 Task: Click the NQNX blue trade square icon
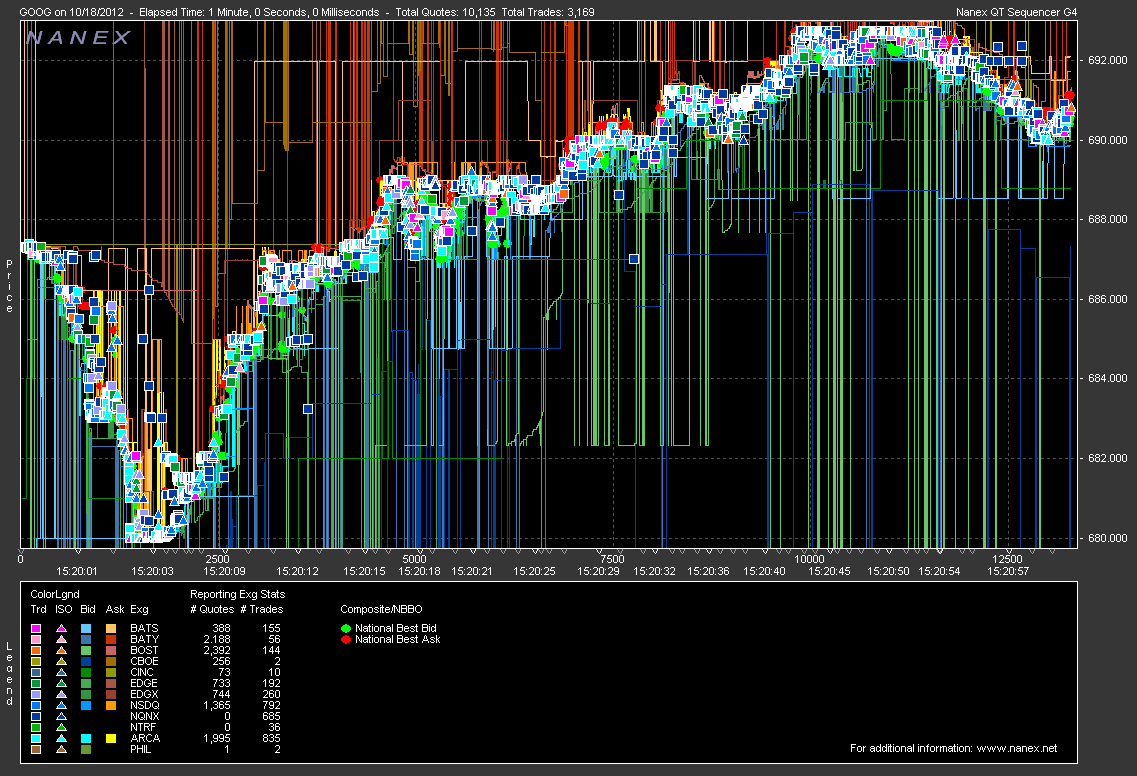[x=36, y=716]
